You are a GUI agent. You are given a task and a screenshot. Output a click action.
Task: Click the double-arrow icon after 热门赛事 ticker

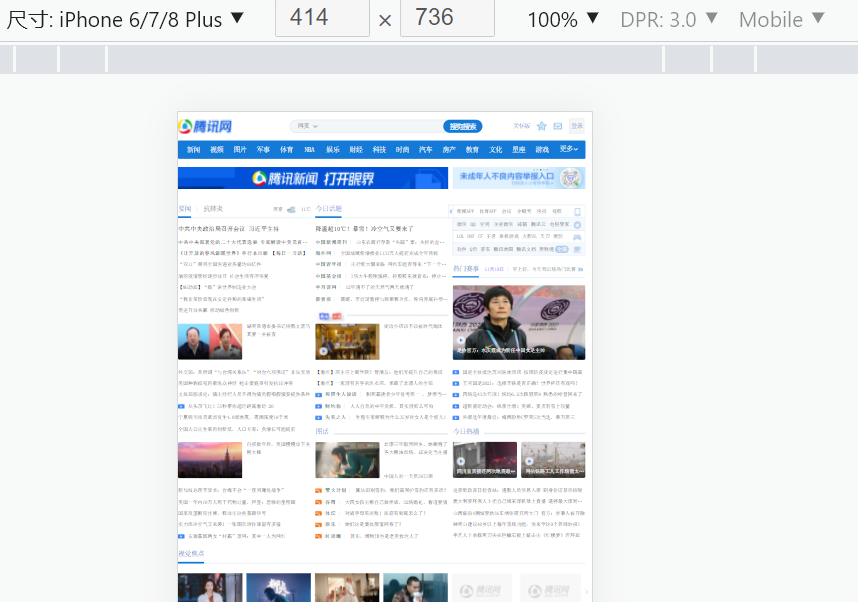(x=581, y=269)
